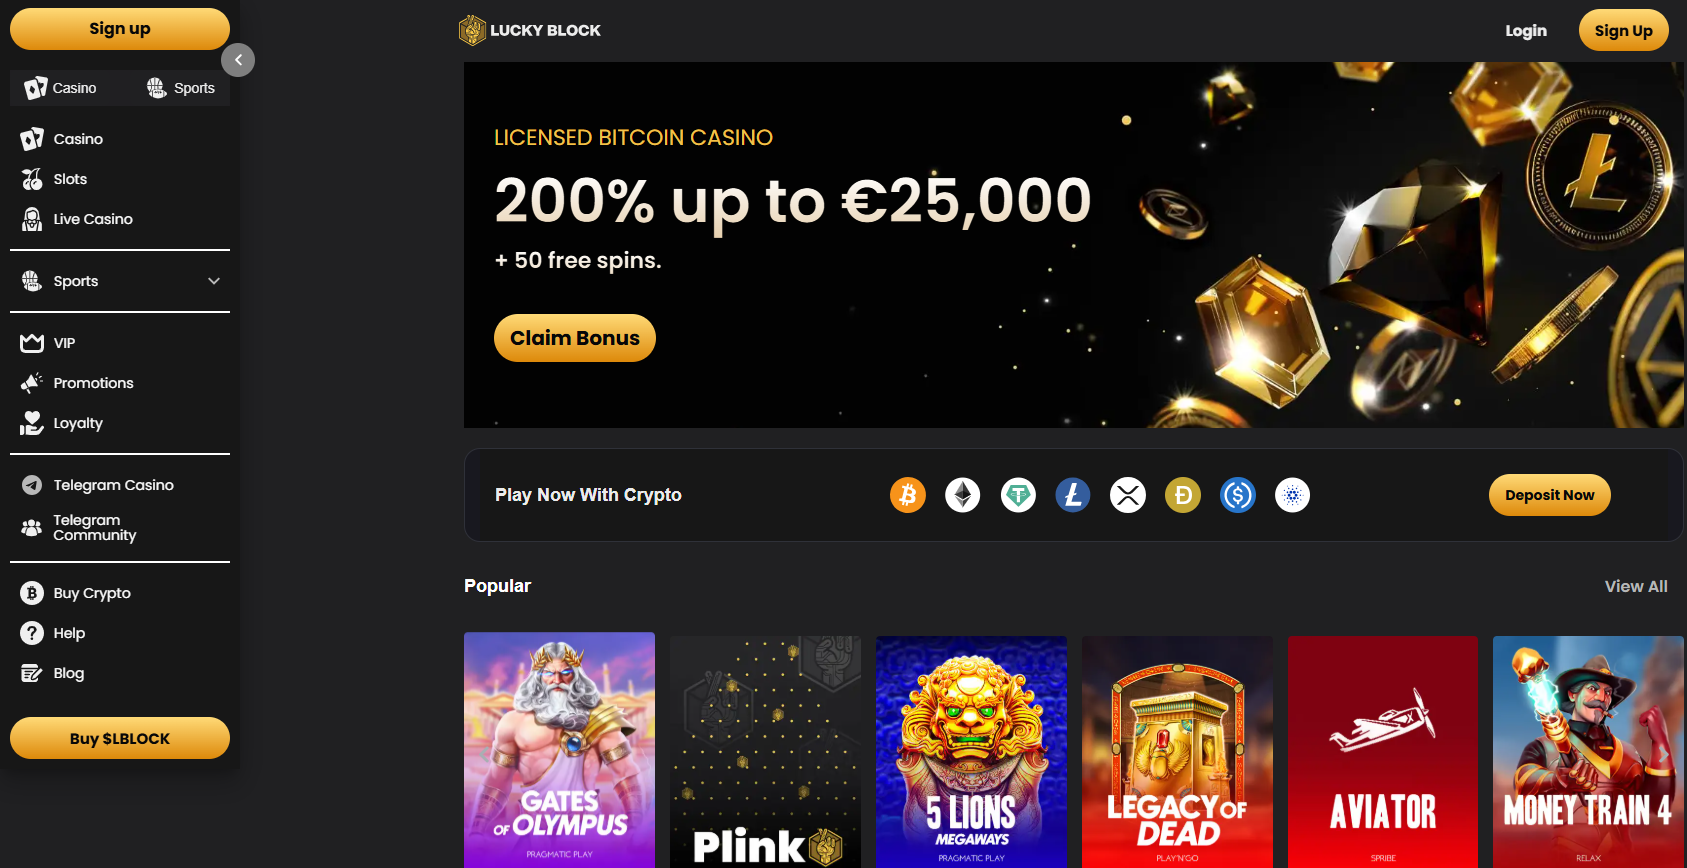
Task: Expand the Sports submenu chevron
Action: coord(214,281)
